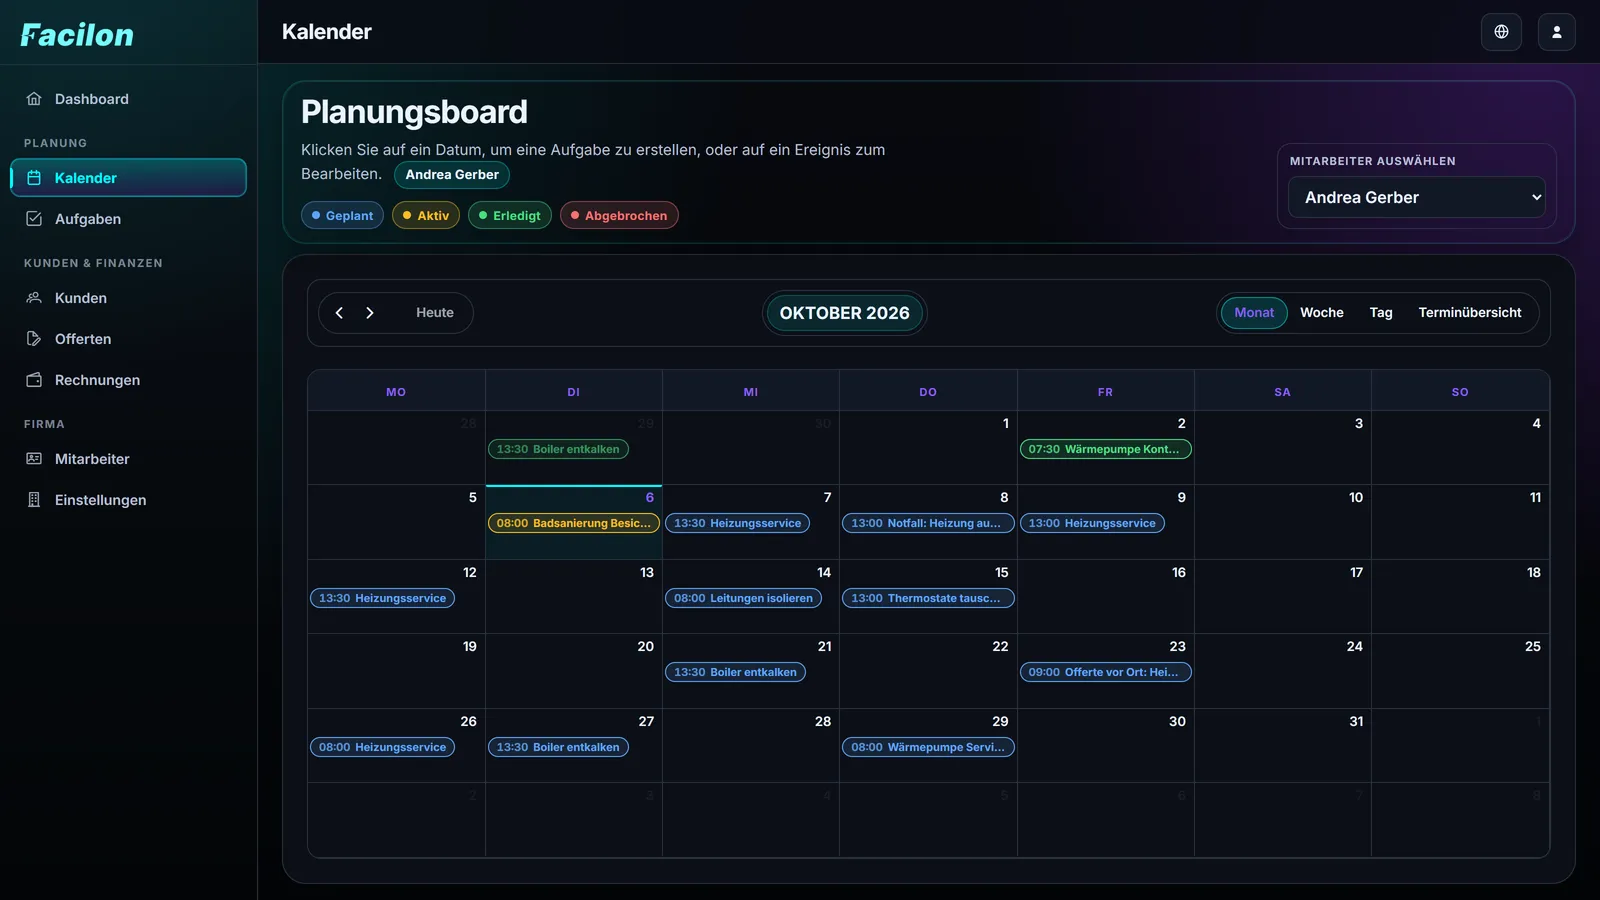The width and height of the screenshot is (1600, 900).
Task: Go to the next month arrow
Action: (x=370, y=313)
